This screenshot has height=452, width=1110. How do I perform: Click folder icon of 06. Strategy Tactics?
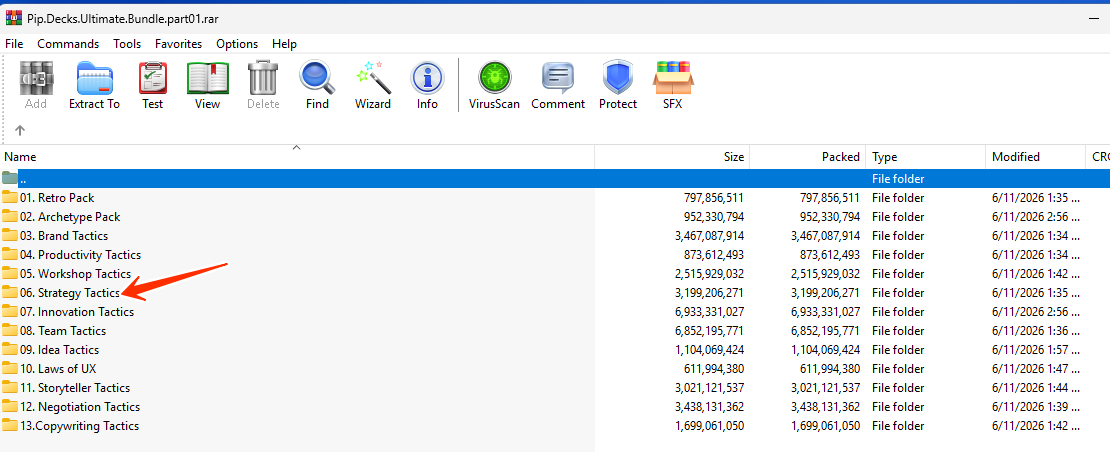click(9, 293)
